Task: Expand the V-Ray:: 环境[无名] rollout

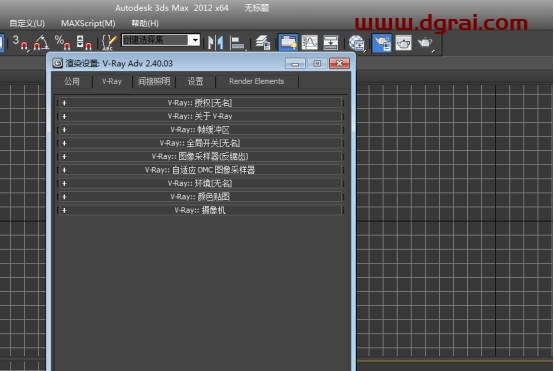Action: point(200,183)
